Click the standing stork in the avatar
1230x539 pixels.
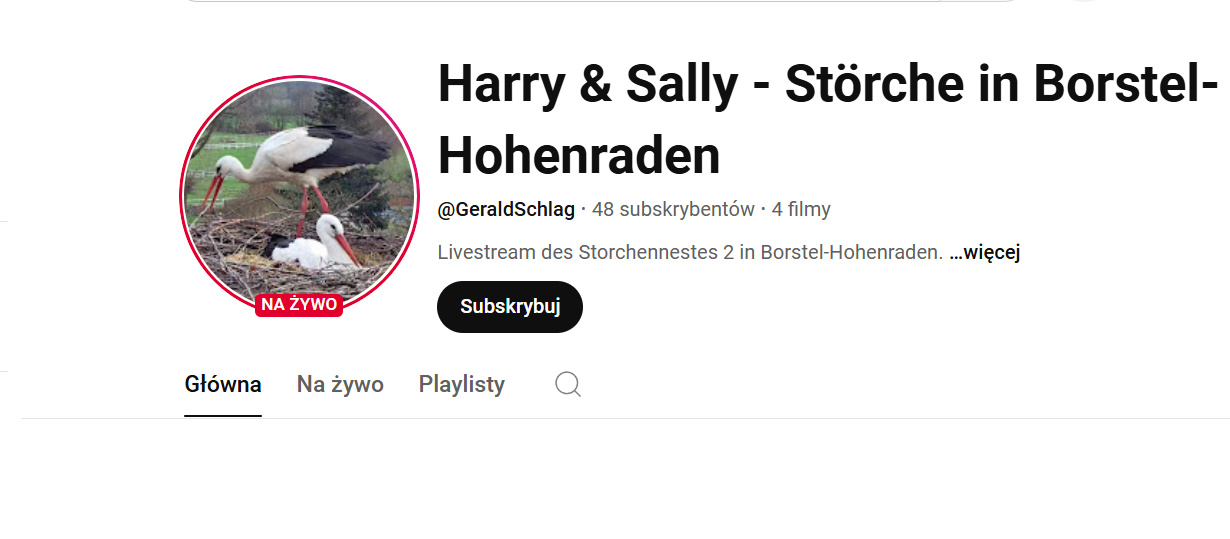(x=300, y=165)
